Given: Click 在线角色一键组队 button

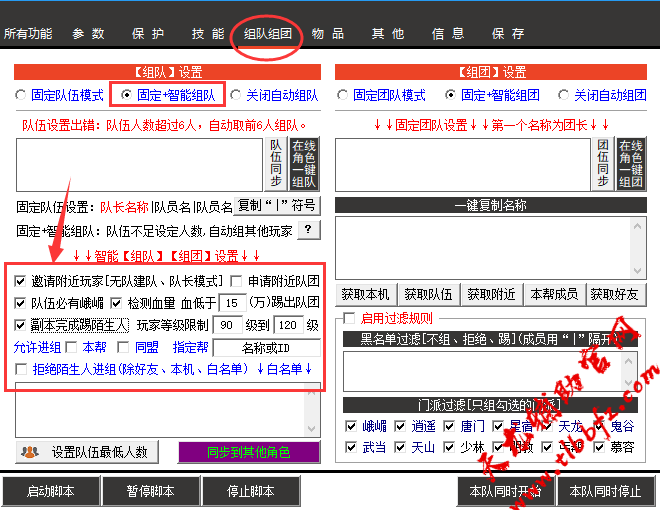Looking at the screenshot, I should 304,164.
